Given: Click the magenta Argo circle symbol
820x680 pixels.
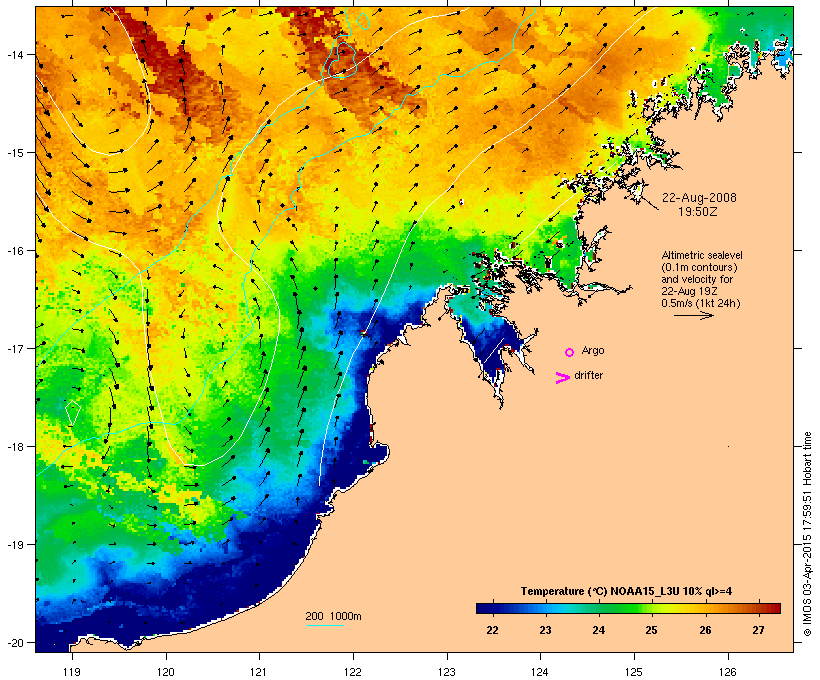Looking at the screenshot, I should pyautogui.click(x=570, y=352).
